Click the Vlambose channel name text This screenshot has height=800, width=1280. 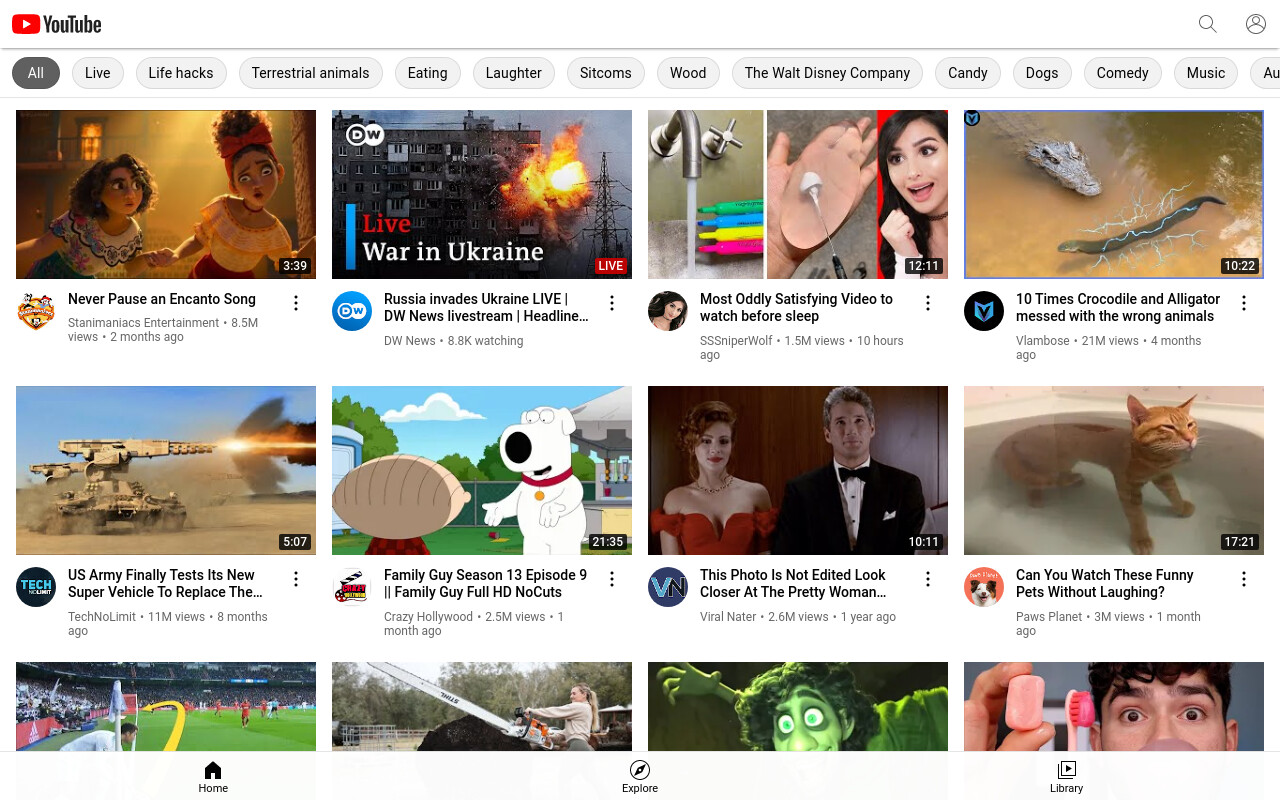[x=1043, y=341]
